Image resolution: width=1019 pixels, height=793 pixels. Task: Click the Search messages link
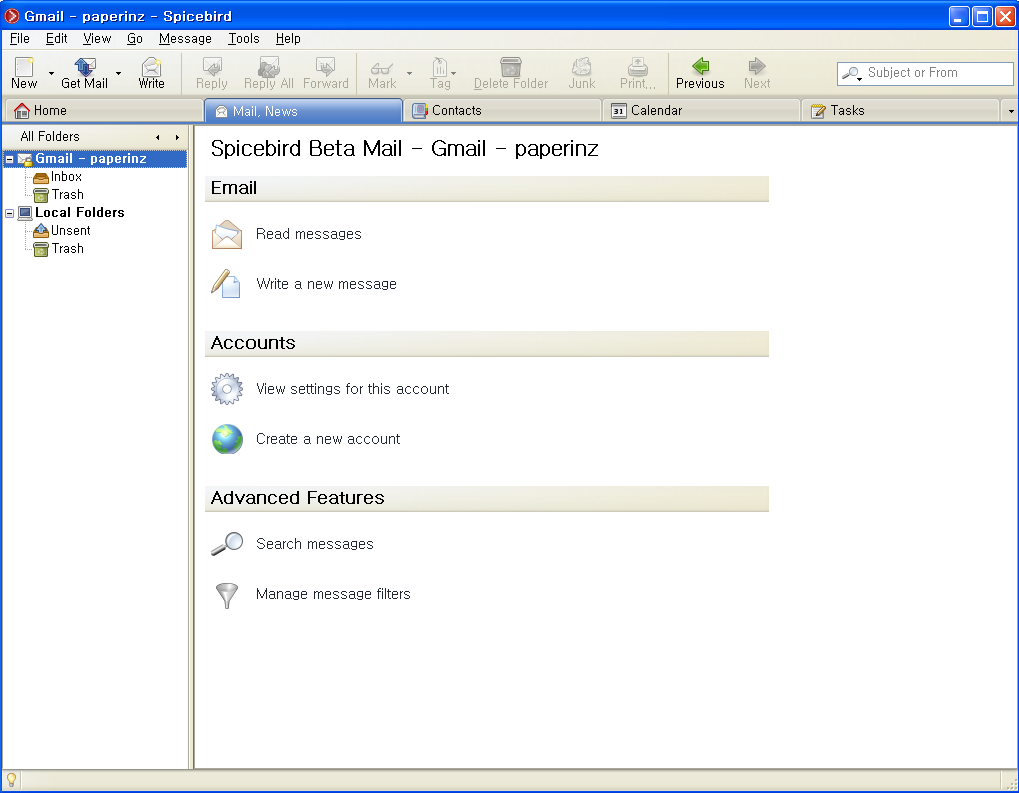point(315,544)
